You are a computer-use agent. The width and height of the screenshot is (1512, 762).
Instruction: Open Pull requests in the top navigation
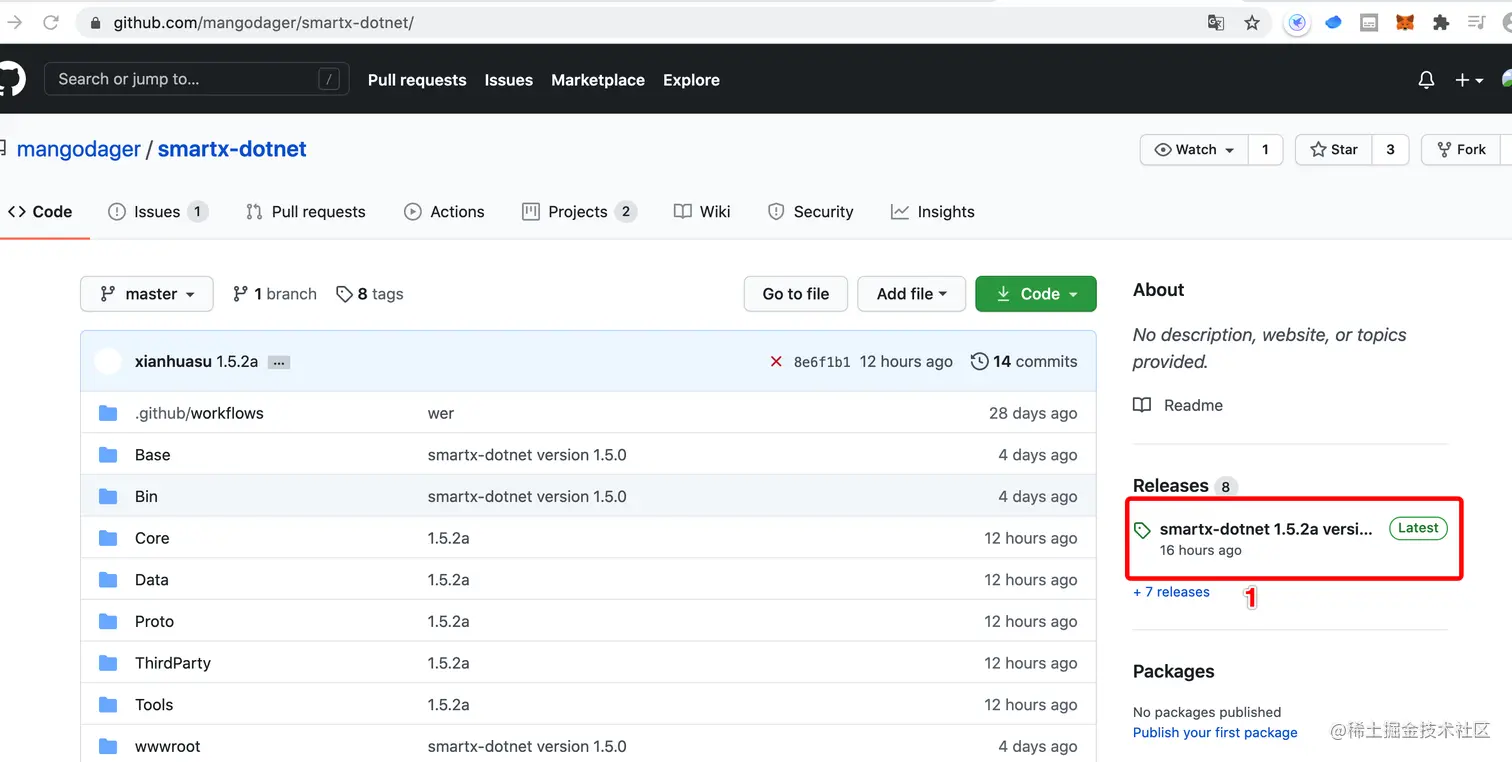pos(417,80)
